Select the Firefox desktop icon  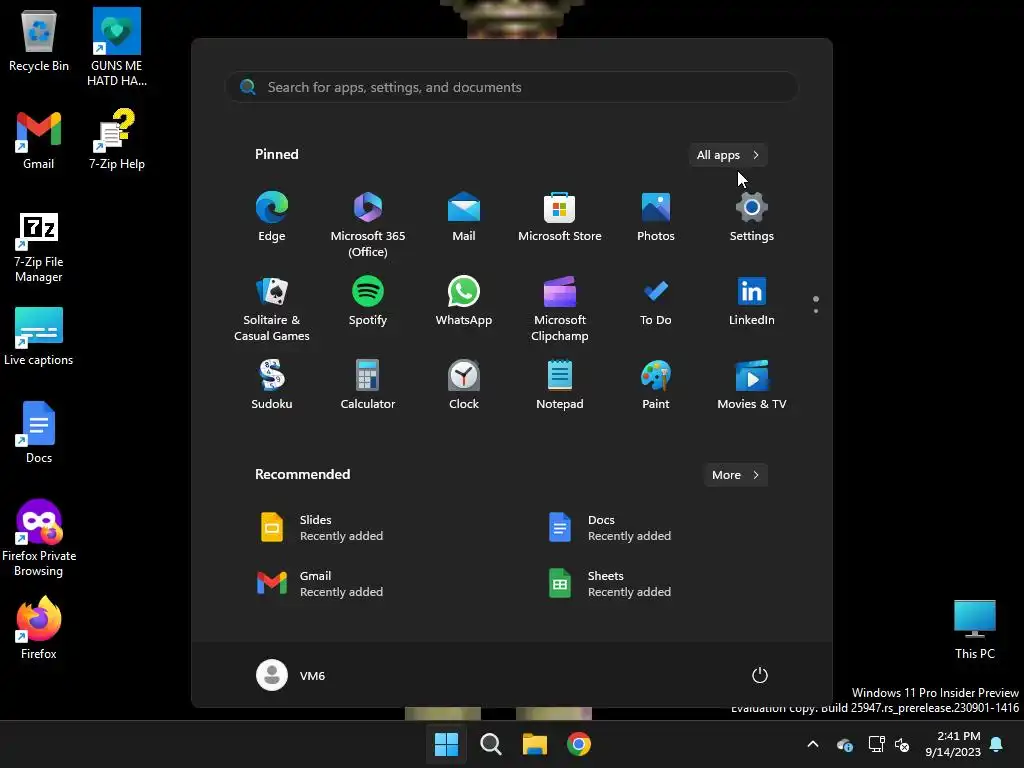tap(39, 628)
